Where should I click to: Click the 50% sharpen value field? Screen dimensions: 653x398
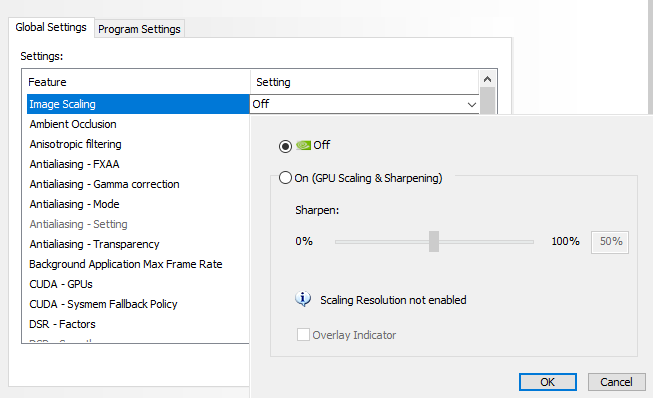tap(610, 242)
